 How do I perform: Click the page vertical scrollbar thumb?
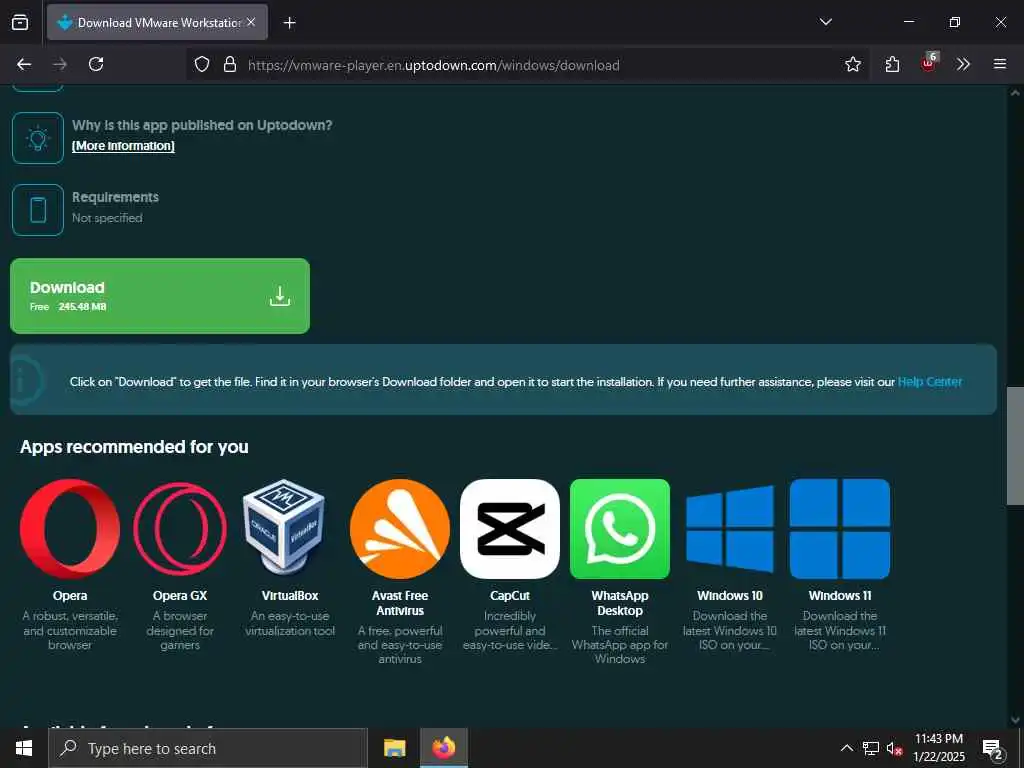[1015, 446]
